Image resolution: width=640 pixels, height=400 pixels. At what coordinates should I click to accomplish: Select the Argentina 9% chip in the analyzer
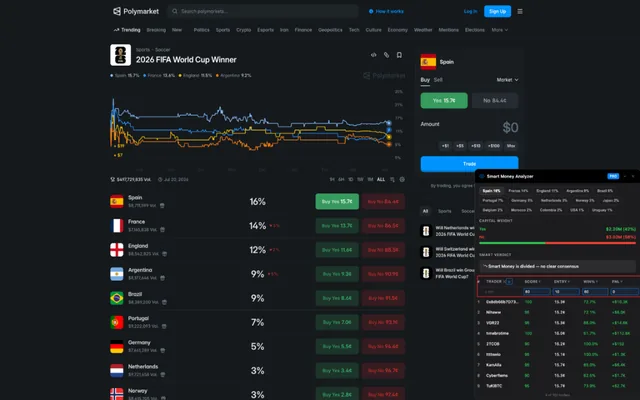click(578, 191)
